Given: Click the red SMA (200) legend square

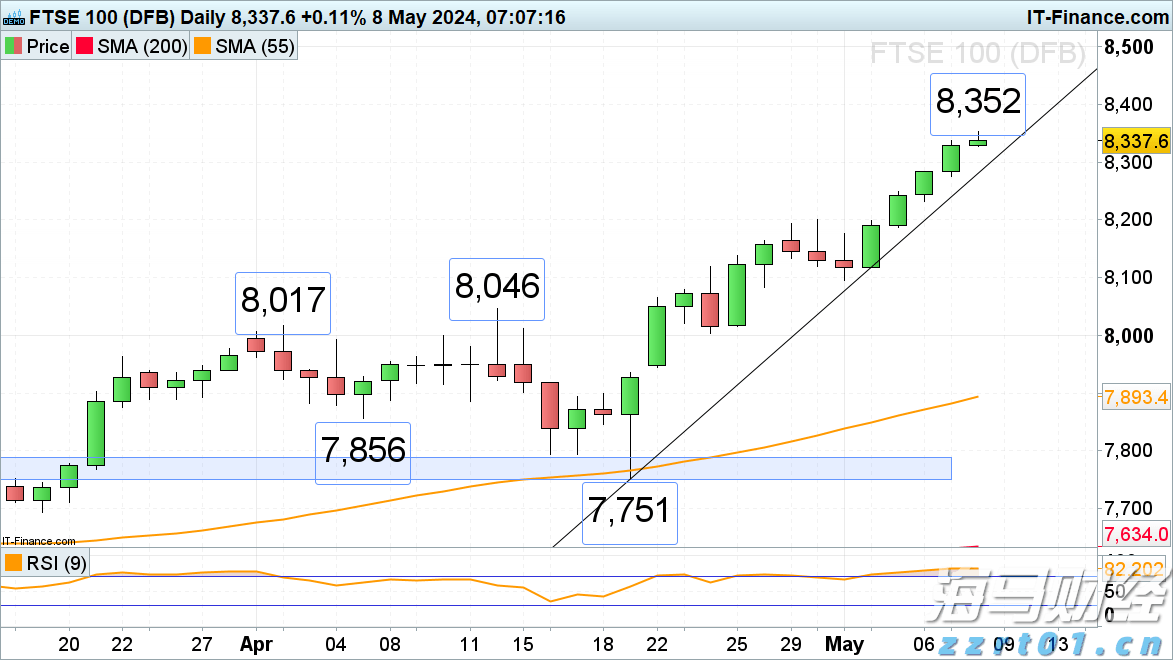Looking at the screenshot, I should click(x=82, y=47).
